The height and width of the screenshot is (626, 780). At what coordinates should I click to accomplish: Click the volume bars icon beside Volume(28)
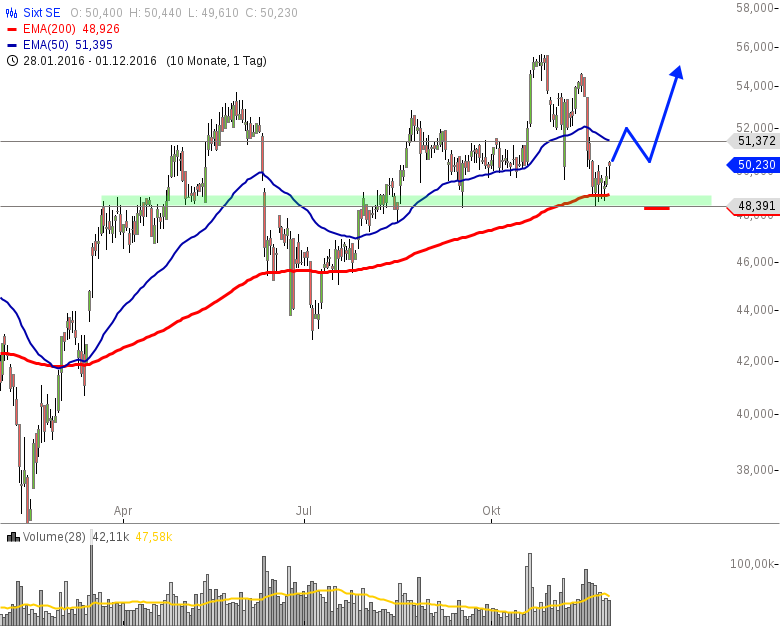click(13, 537)
